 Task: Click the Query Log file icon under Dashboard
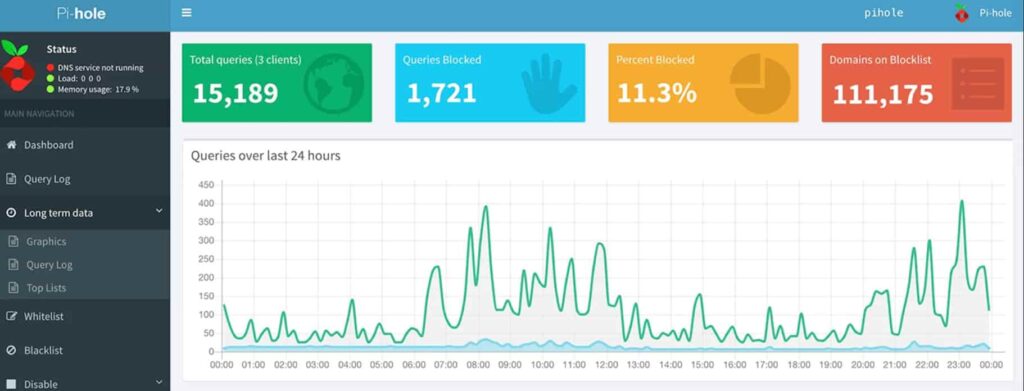pos(11,179)
